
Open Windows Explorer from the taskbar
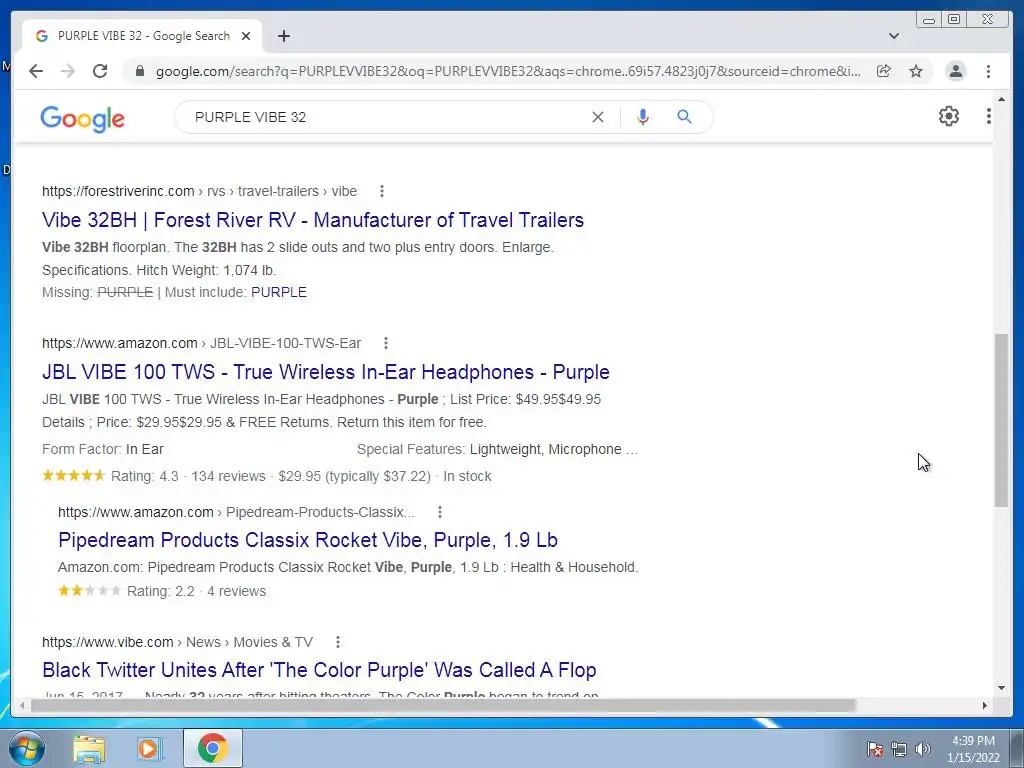(89, 748)
